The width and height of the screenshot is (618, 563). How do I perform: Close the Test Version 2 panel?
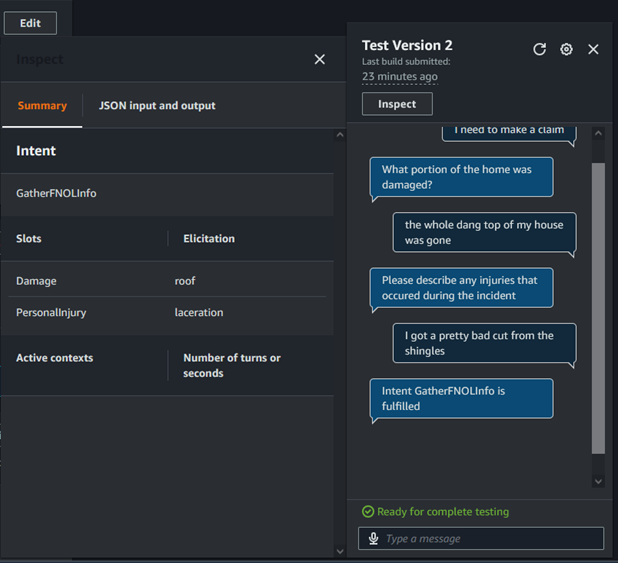593,49
